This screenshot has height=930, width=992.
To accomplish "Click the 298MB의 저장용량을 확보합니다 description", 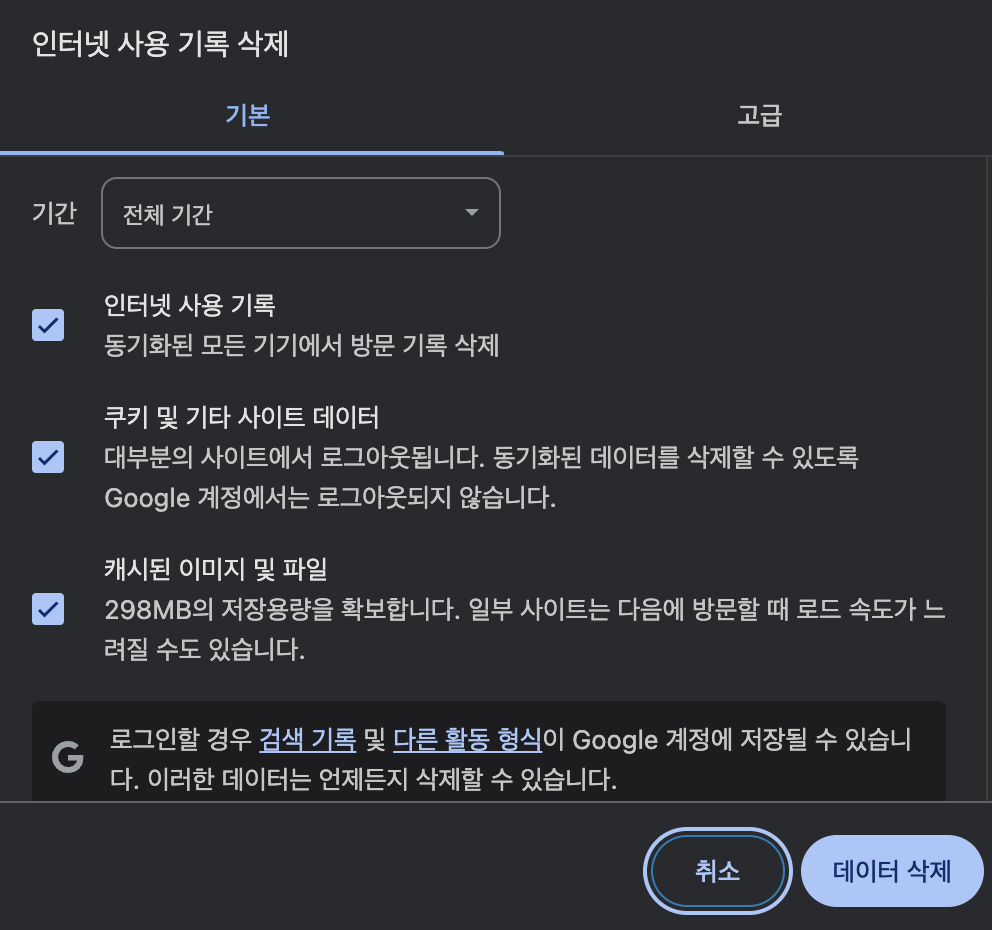I will [524, 629].
